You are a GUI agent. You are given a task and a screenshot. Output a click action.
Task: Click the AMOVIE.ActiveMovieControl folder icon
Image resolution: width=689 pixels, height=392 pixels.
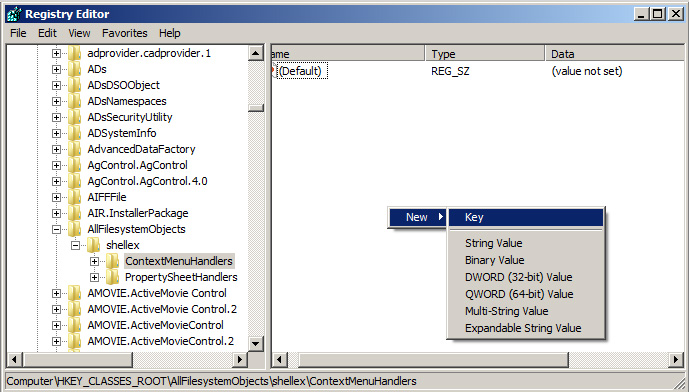coord(74,325)
